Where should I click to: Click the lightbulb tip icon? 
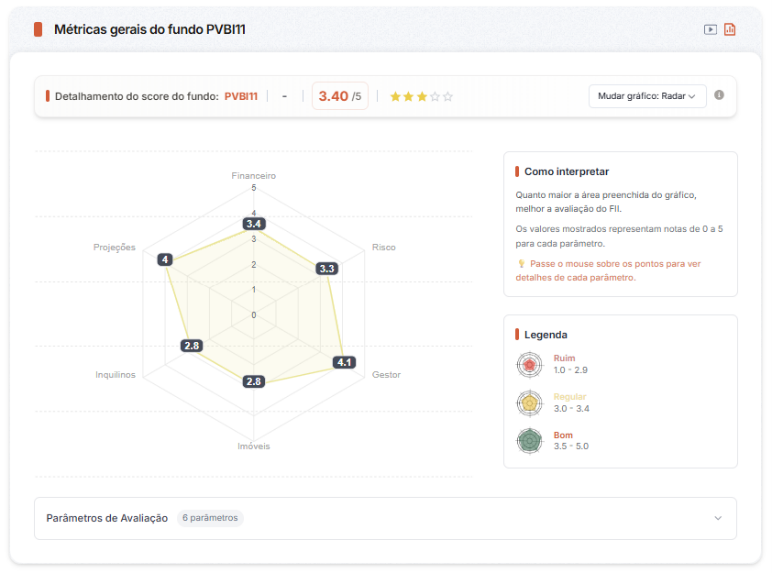[521, 264]
